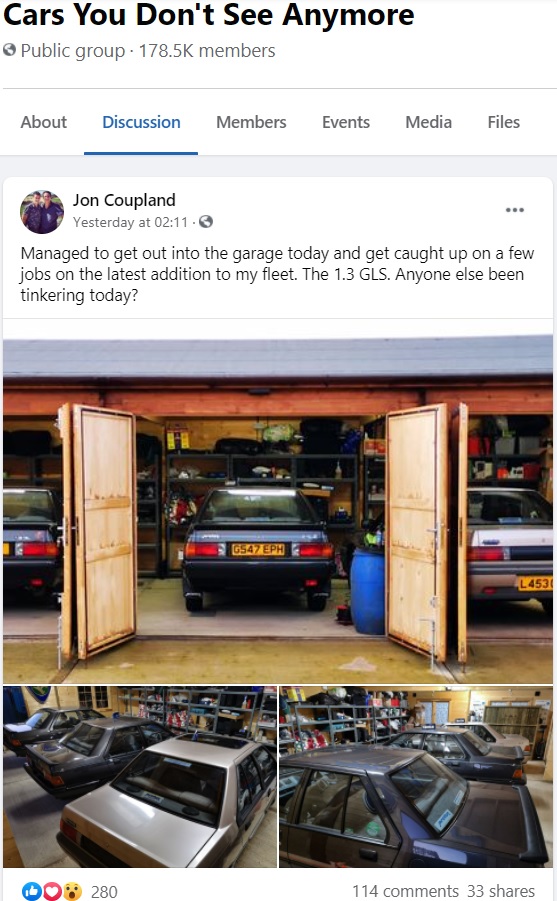Click the blue Like reaction icon
Viewport: 557px width, 901px height.
tap(32, 891)
